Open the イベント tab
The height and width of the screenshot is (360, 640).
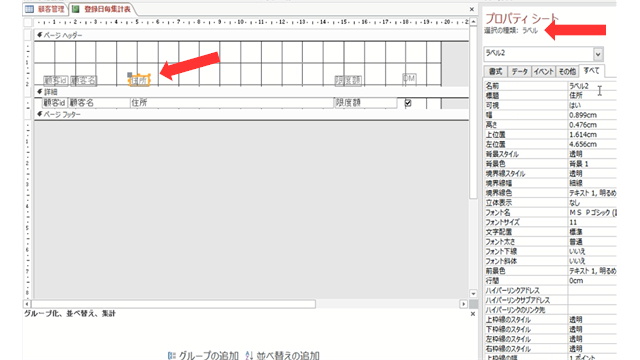pos(543,71)
